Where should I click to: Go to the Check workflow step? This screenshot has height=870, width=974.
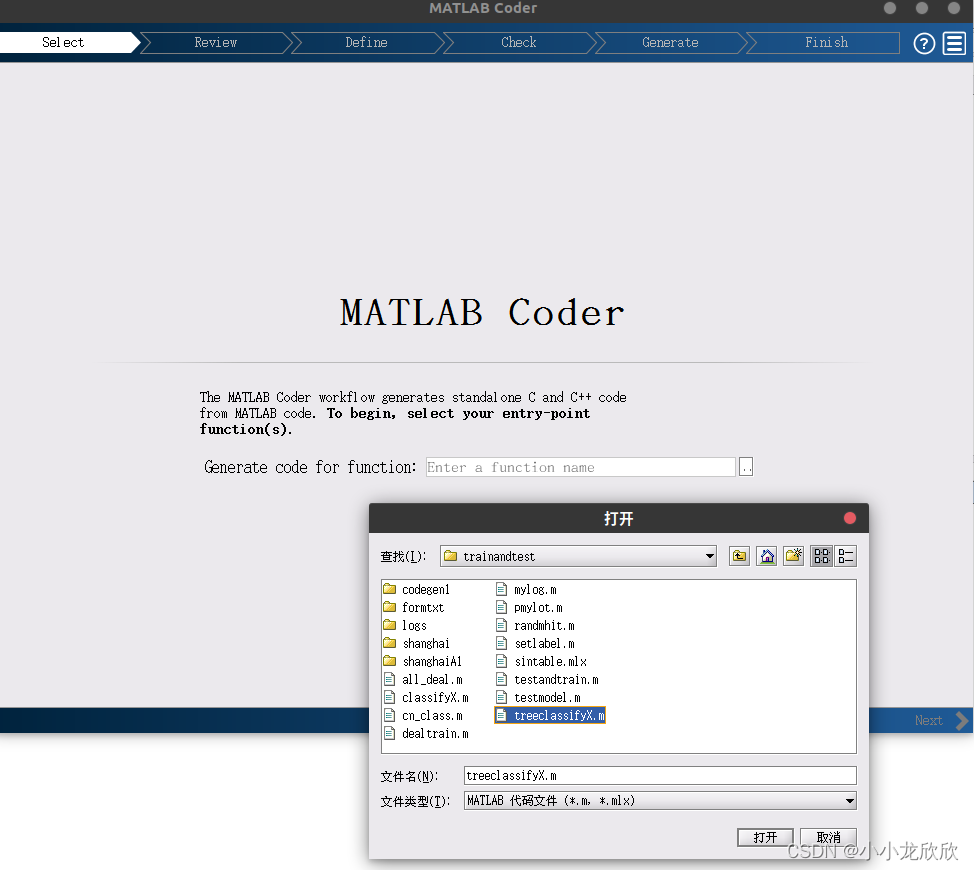tap(519, 42)
